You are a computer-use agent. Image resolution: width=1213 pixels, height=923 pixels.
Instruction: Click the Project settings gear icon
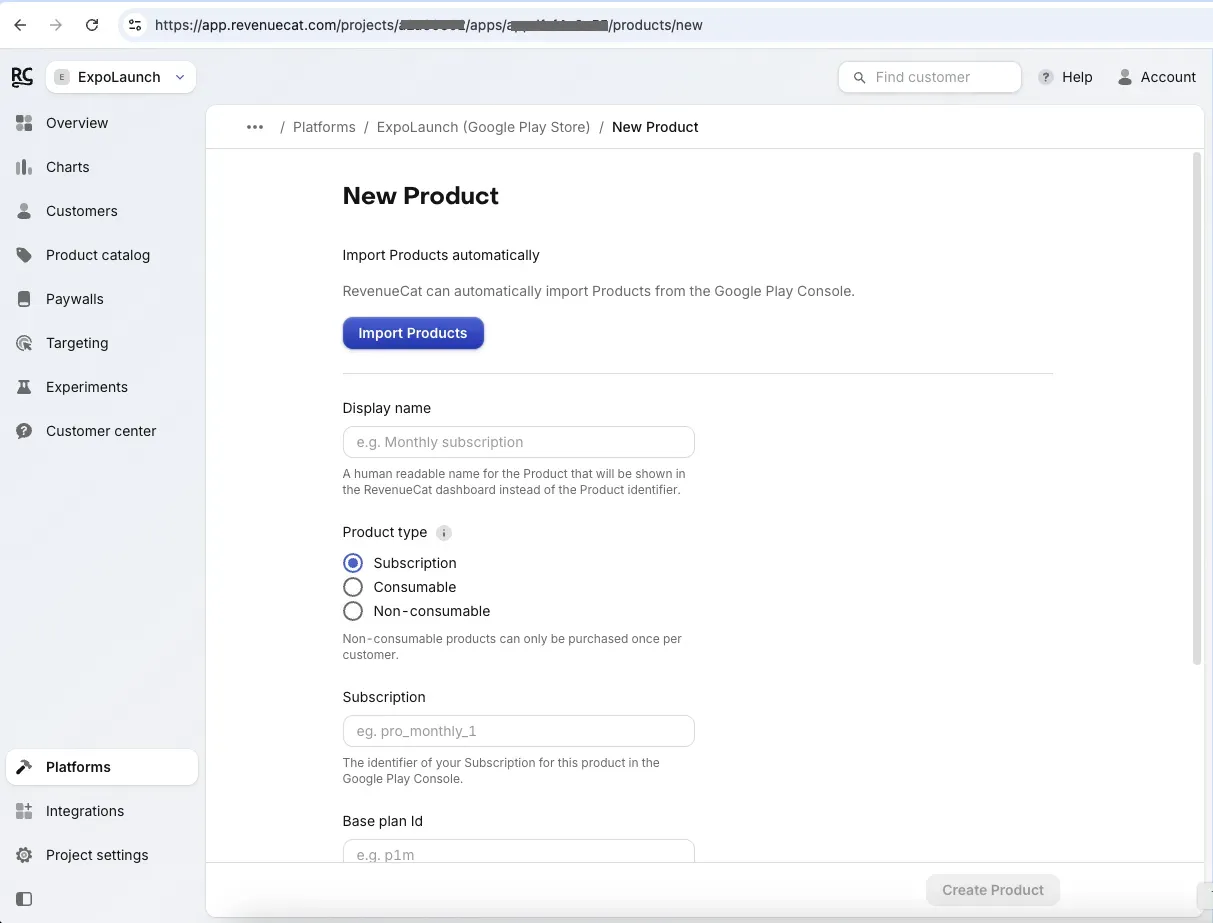[24, 855]
